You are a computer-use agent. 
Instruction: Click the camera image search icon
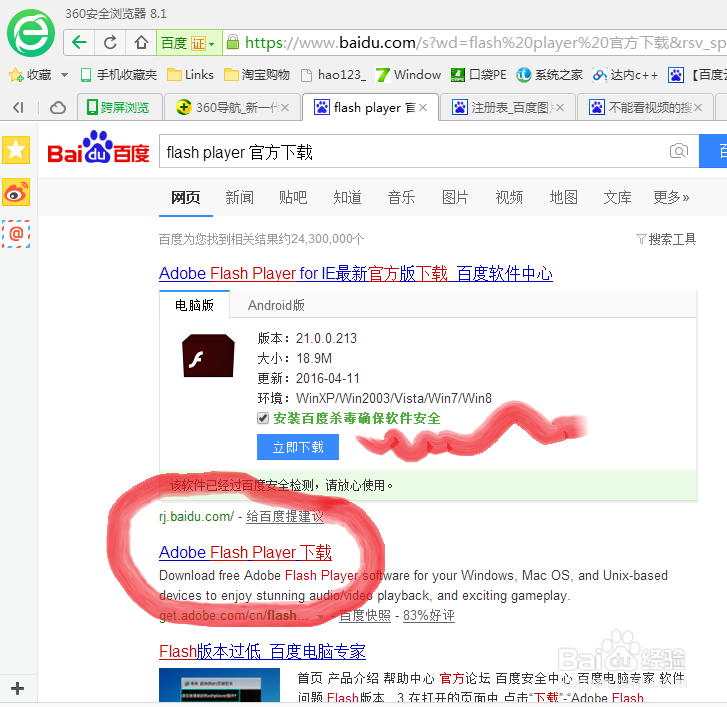click(x=679, y=151)
